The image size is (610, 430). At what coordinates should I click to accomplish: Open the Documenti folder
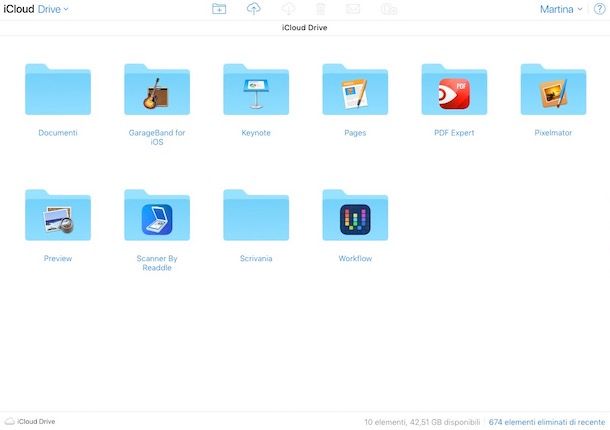58,90
